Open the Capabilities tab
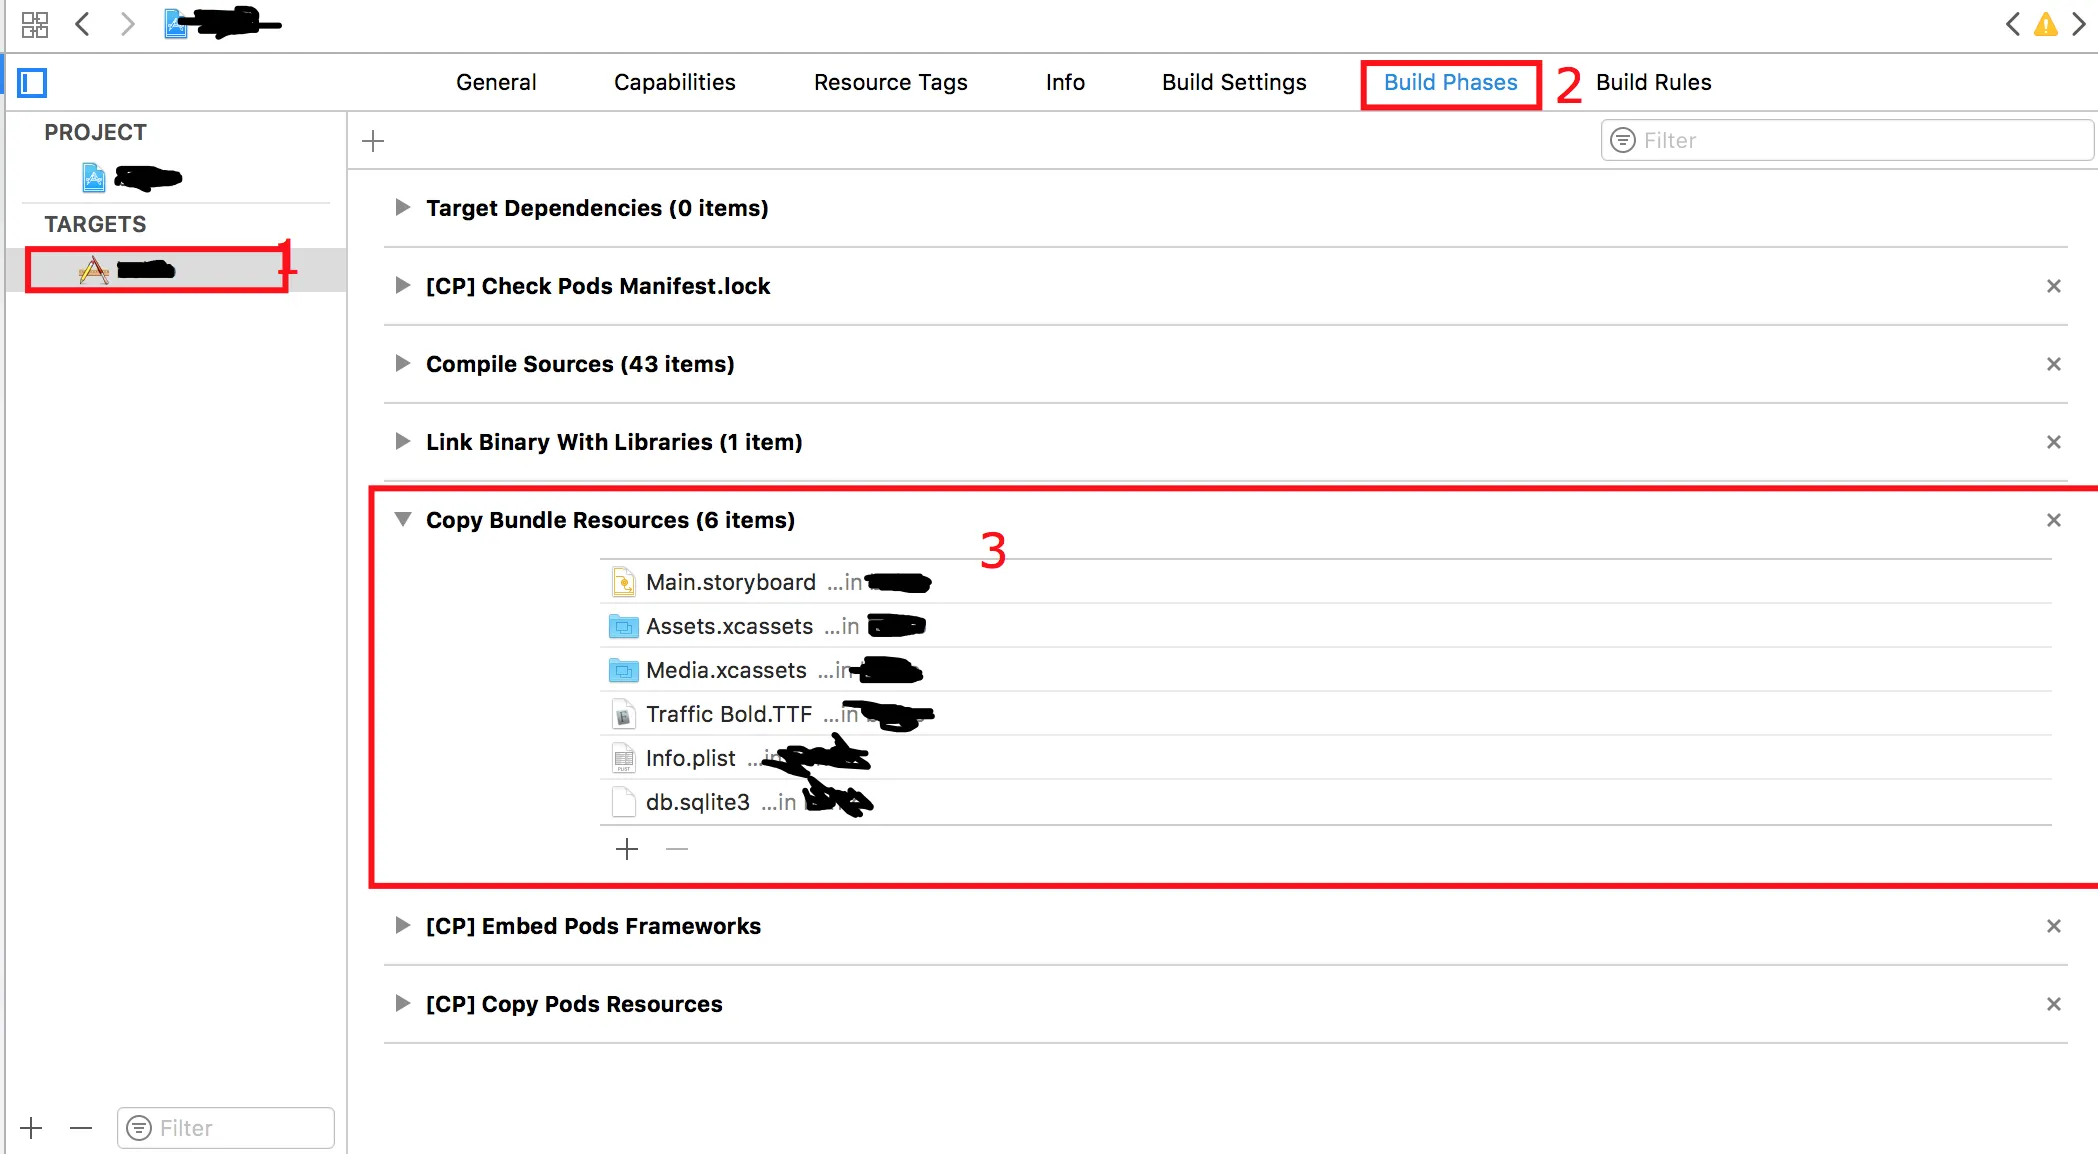Screen dimensions: 2098x1154 [x=674, y=82]
